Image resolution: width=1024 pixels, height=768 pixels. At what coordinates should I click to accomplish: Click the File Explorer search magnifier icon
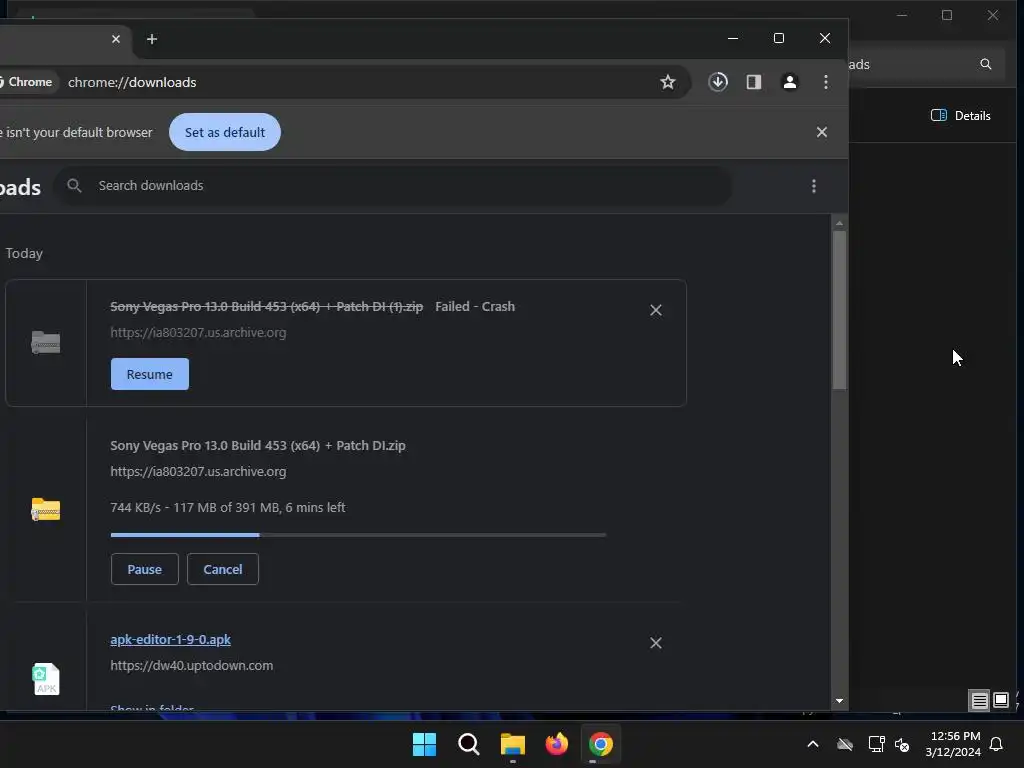(x=985, y=64)
